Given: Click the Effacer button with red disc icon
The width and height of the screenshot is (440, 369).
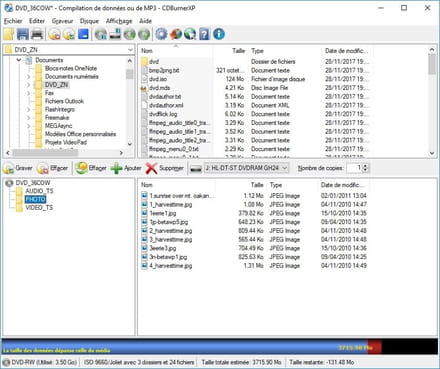Looking at the screenshot, I should tap(53, 168).
